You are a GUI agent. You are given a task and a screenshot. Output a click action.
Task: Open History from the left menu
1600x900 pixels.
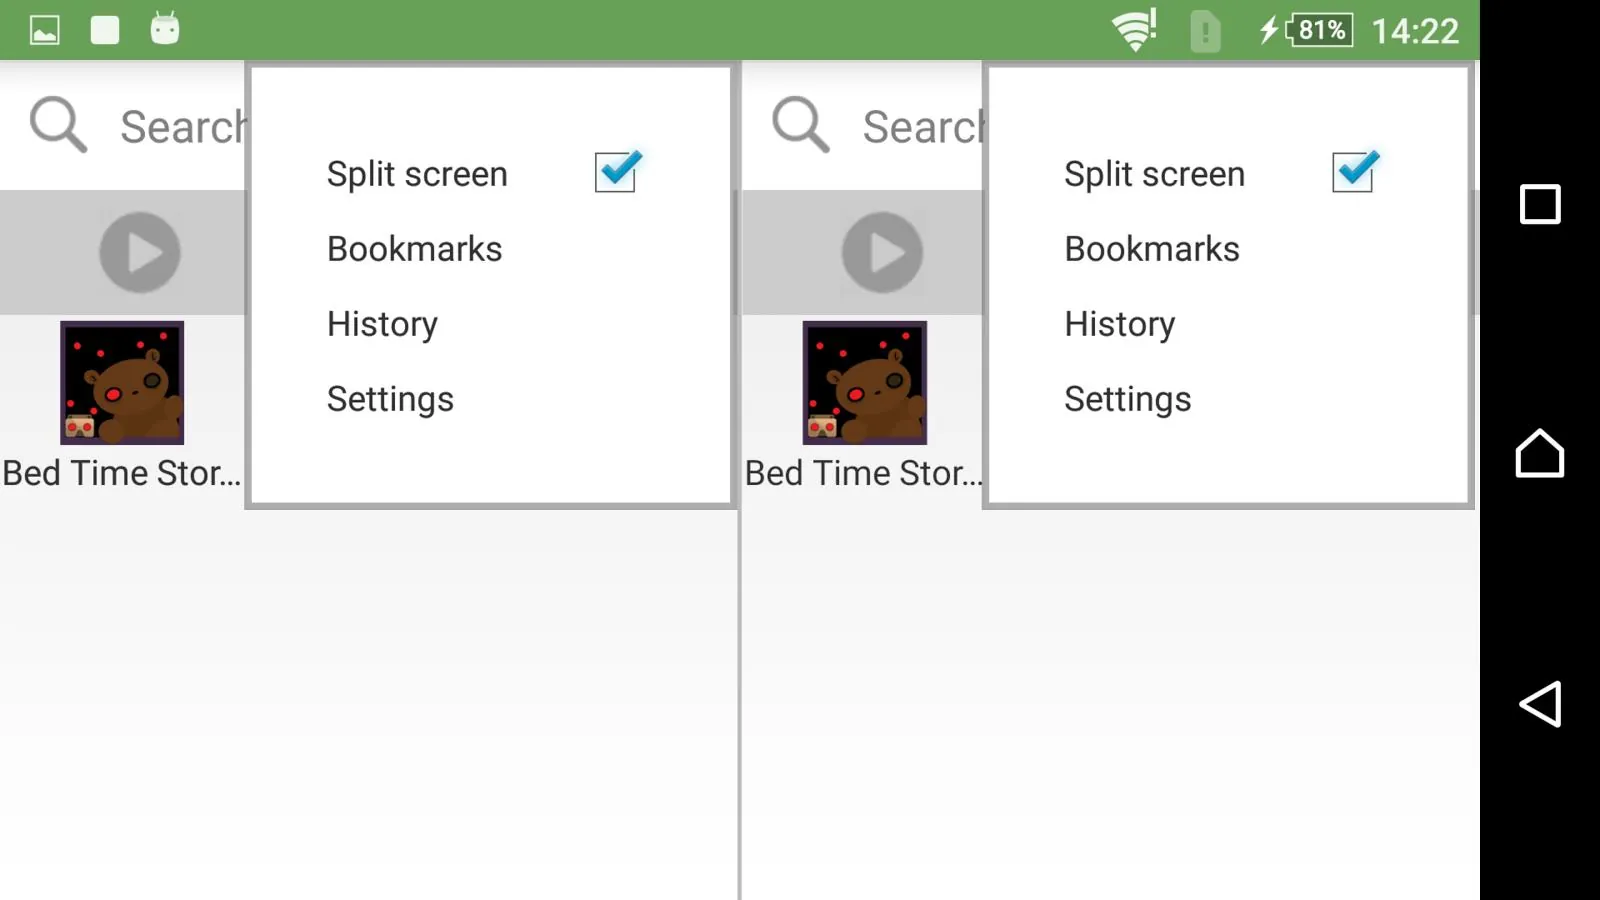point(382,324)
